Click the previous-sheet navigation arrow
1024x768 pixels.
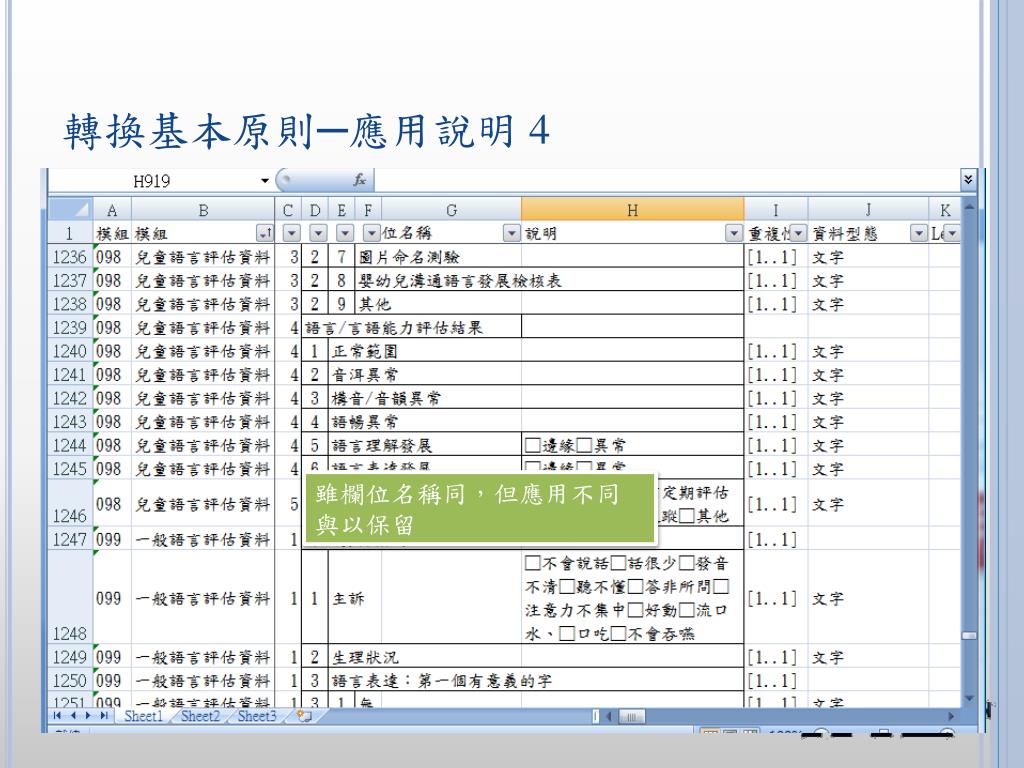click(72, 716)
